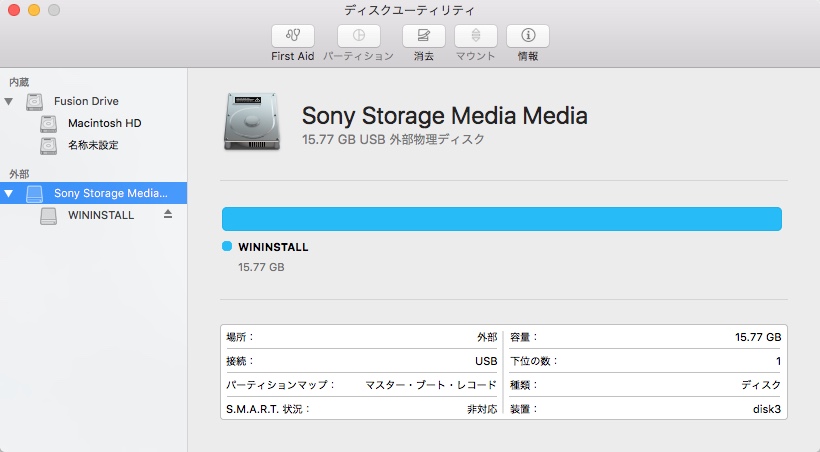Select WININSTALL in the sidebar
Image resolution: width=820 pixels, height=452 pixels.
click(x=101, y=215)
